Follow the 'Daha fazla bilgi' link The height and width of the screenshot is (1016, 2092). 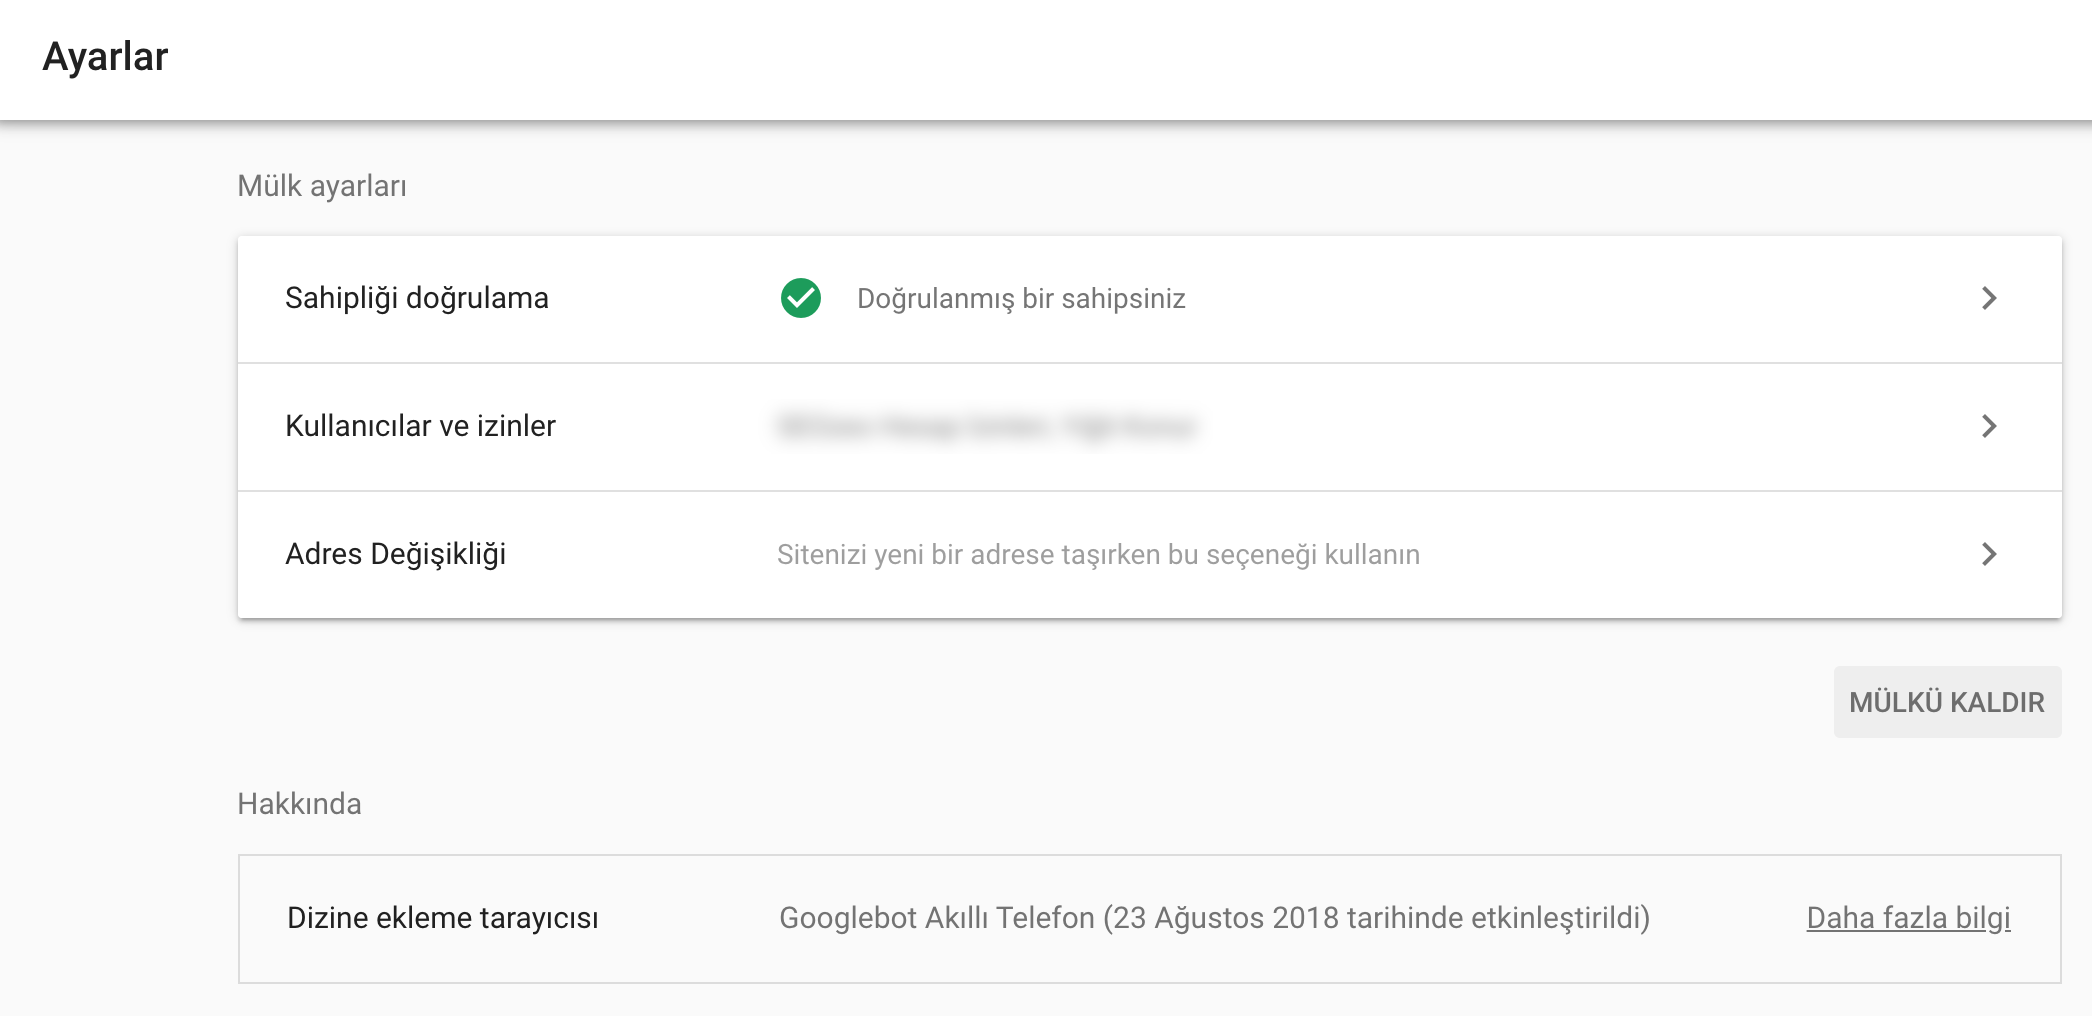pos(1908,918)
